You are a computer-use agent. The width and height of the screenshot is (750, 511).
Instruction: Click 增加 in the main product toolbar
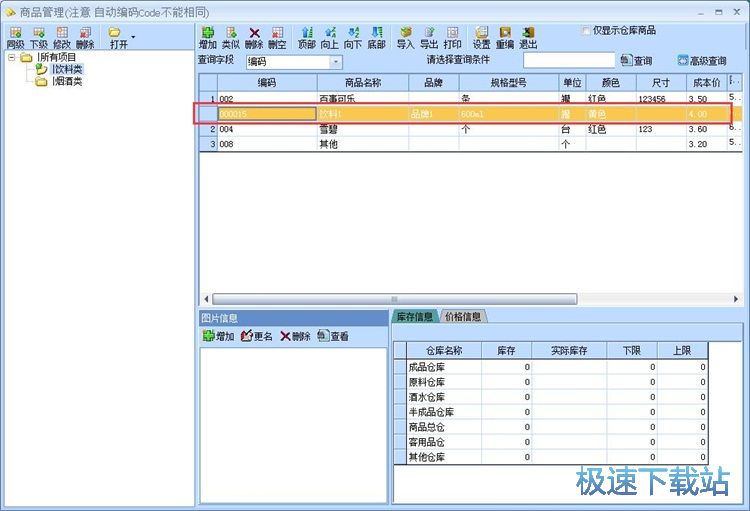click(208, 38)
